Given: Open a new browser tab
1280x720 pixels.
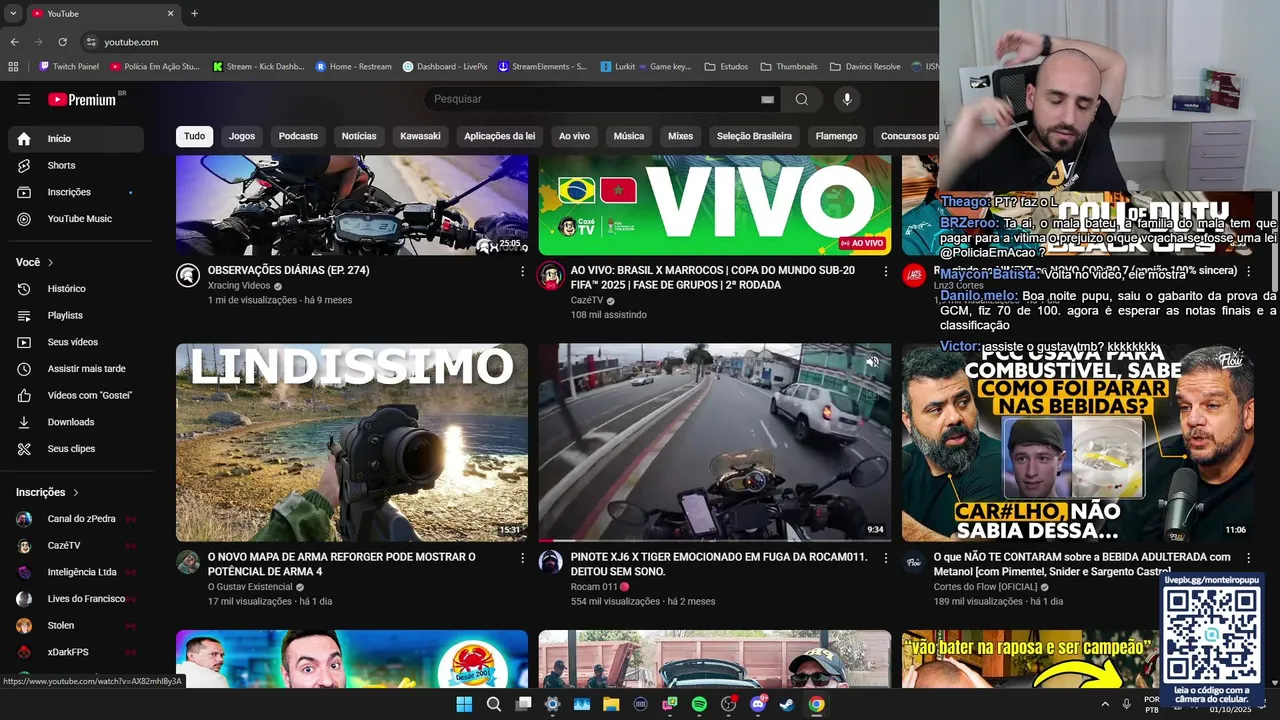Looking at the screenshot, I should tap(194, 13).
